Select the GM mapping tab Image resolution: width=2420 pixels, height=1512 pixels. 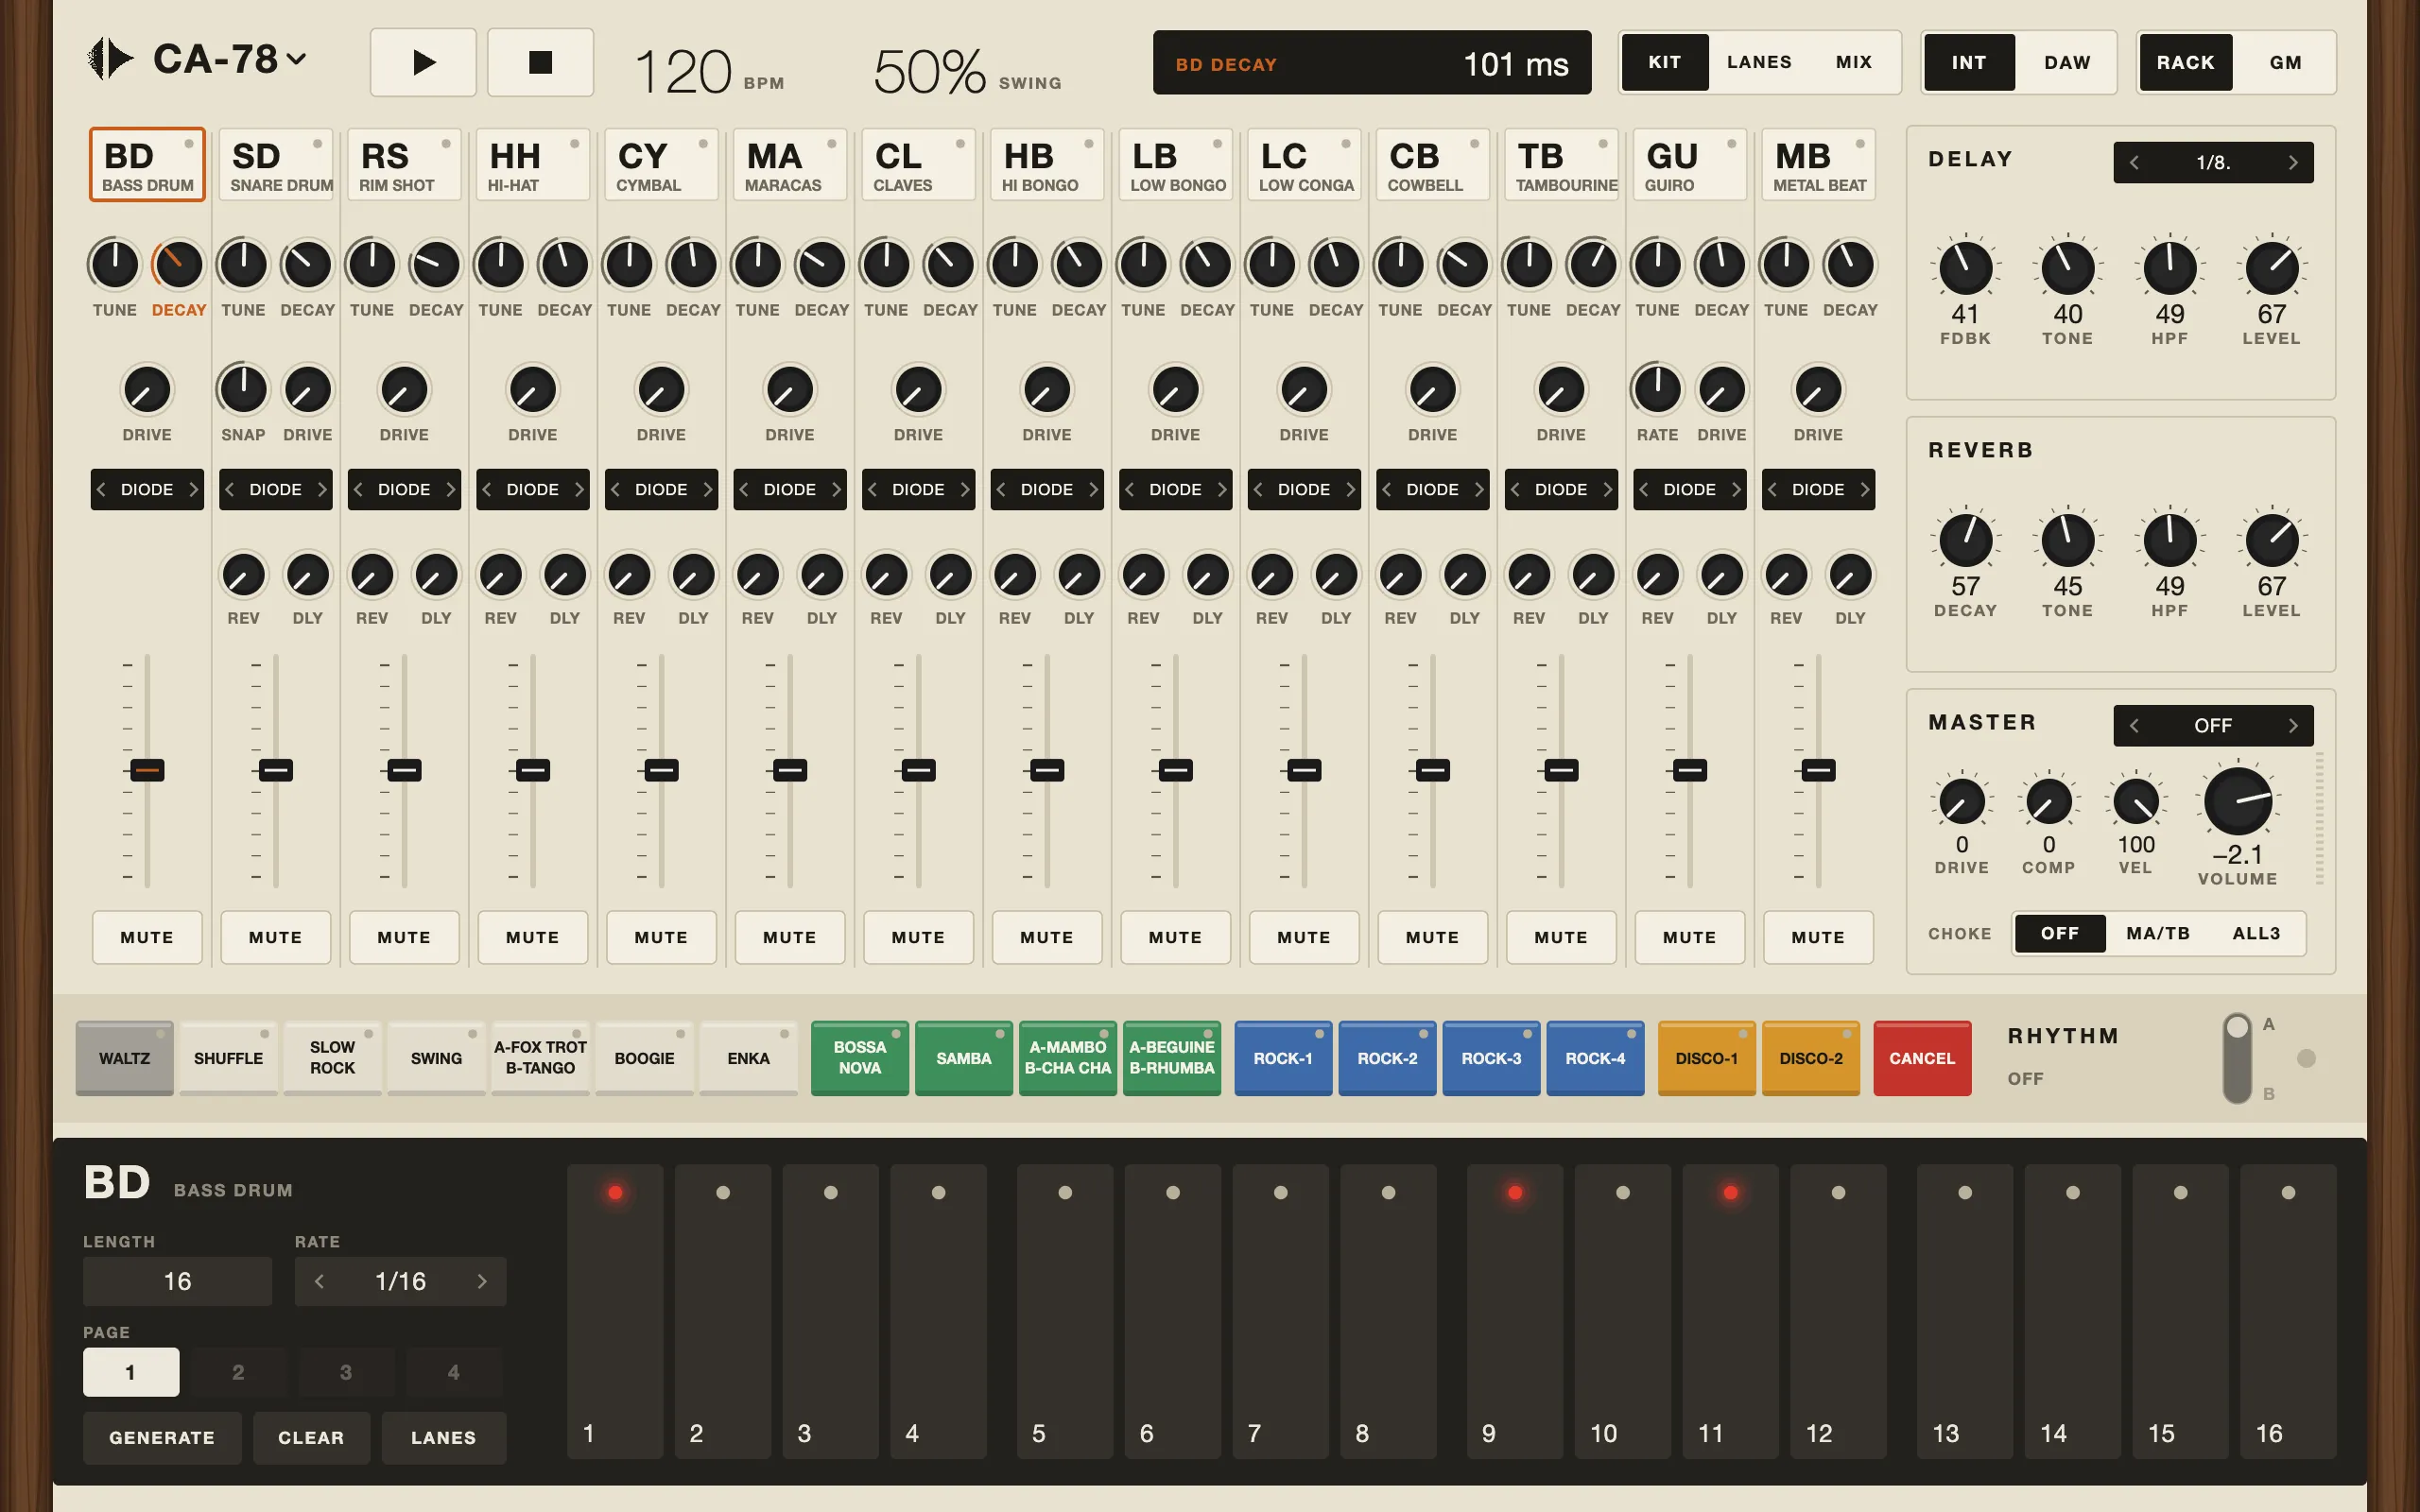(x=2285, y=62)
